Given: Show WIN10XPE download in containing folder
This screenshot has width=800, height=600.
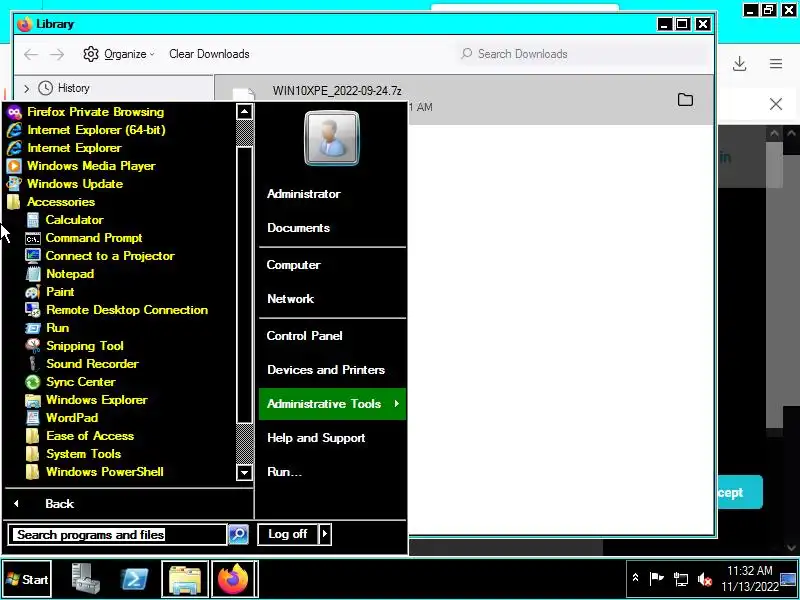Looking at the screenshot, I should point(685,99).
